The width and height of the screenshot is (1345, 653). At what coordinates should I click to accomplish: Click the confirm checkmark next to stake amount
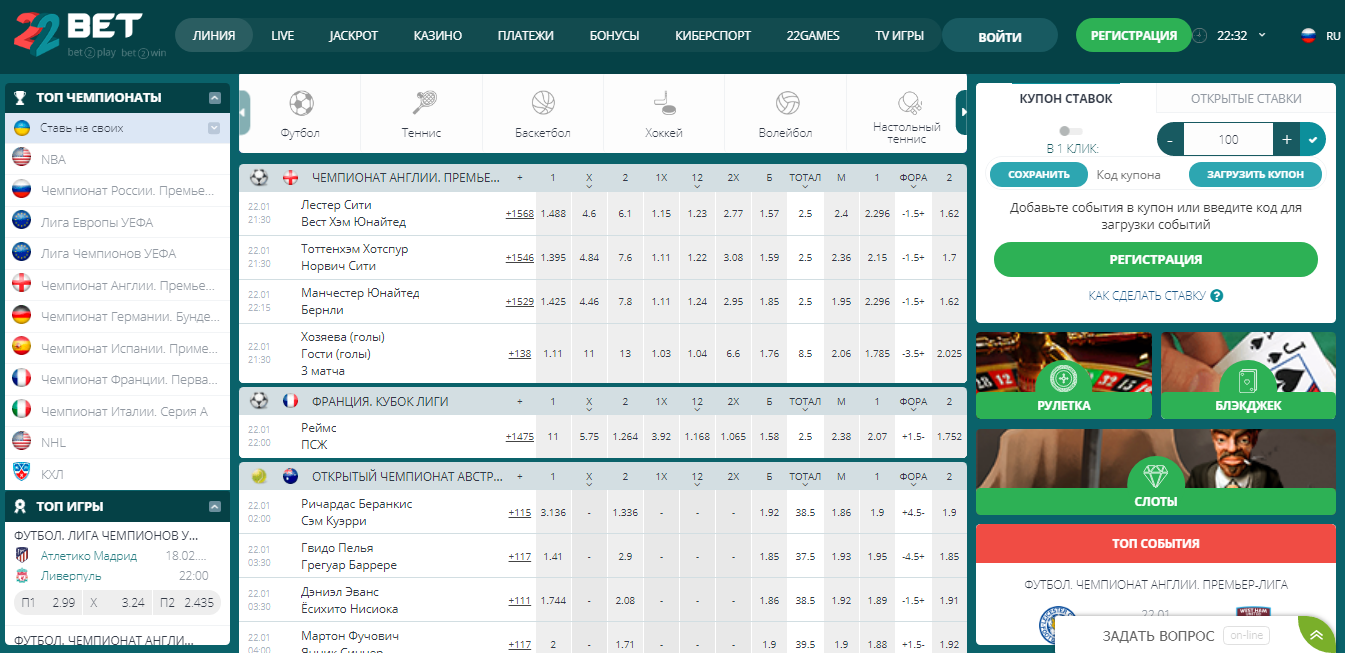click(1314, 139)
